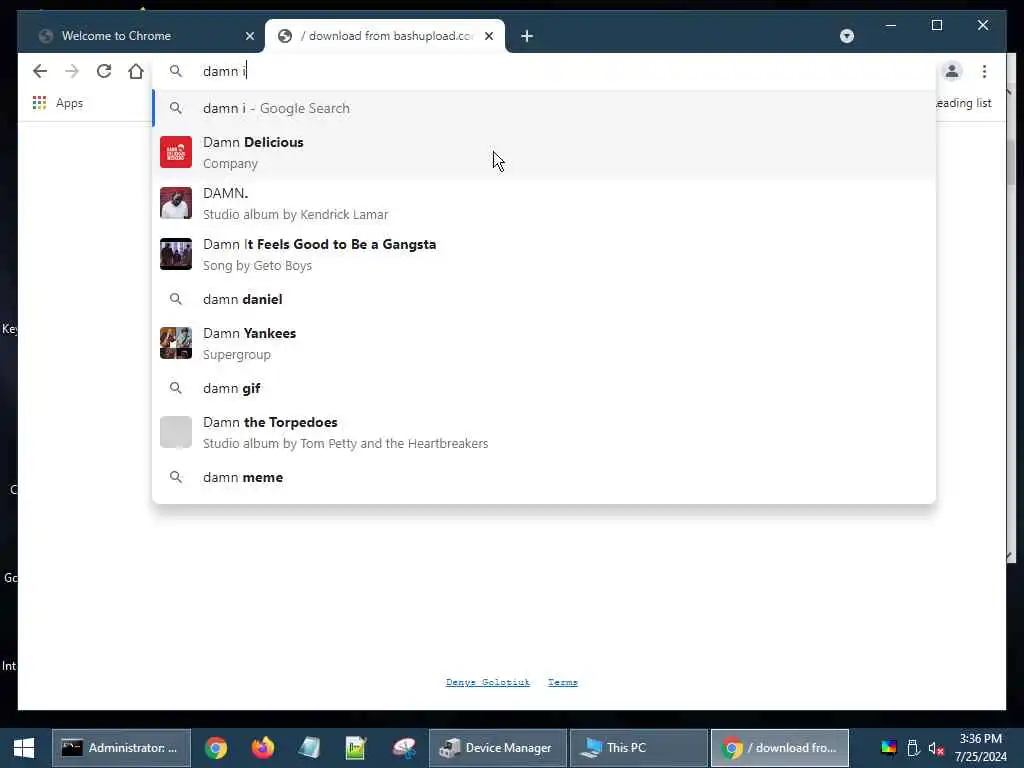Choose 'damn i - Google Search' suggestion
The width and height of the screenshot is (1024, 768).
coord(544,108)
